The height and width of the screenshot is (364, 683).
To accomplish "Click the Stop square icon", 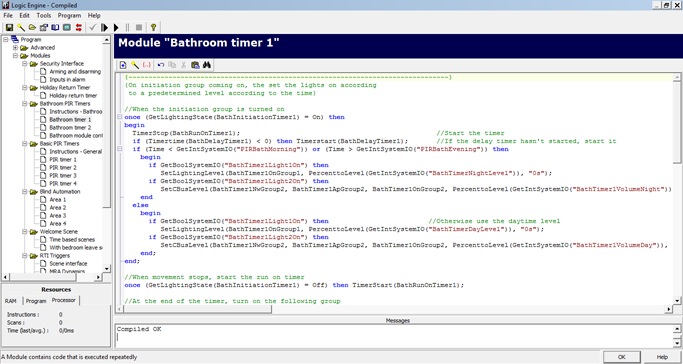I will point(139,27).
